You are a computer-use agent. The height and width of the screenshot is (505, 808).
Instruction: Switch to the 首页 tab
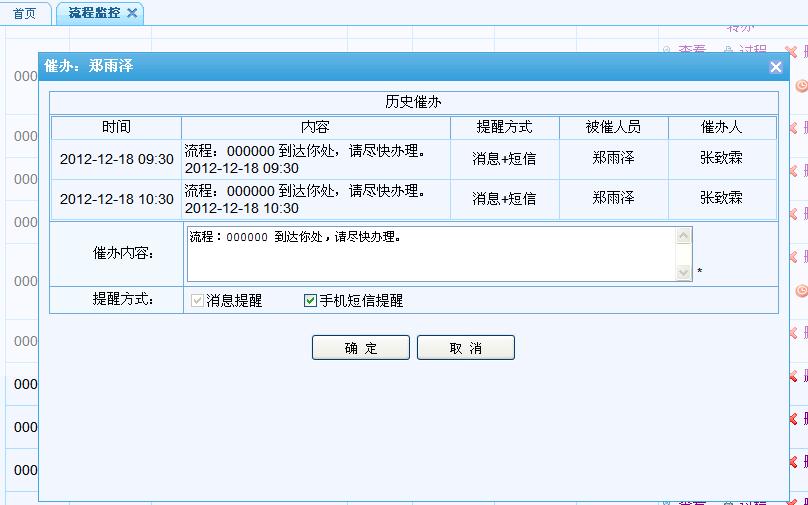[x=25, y=14]
